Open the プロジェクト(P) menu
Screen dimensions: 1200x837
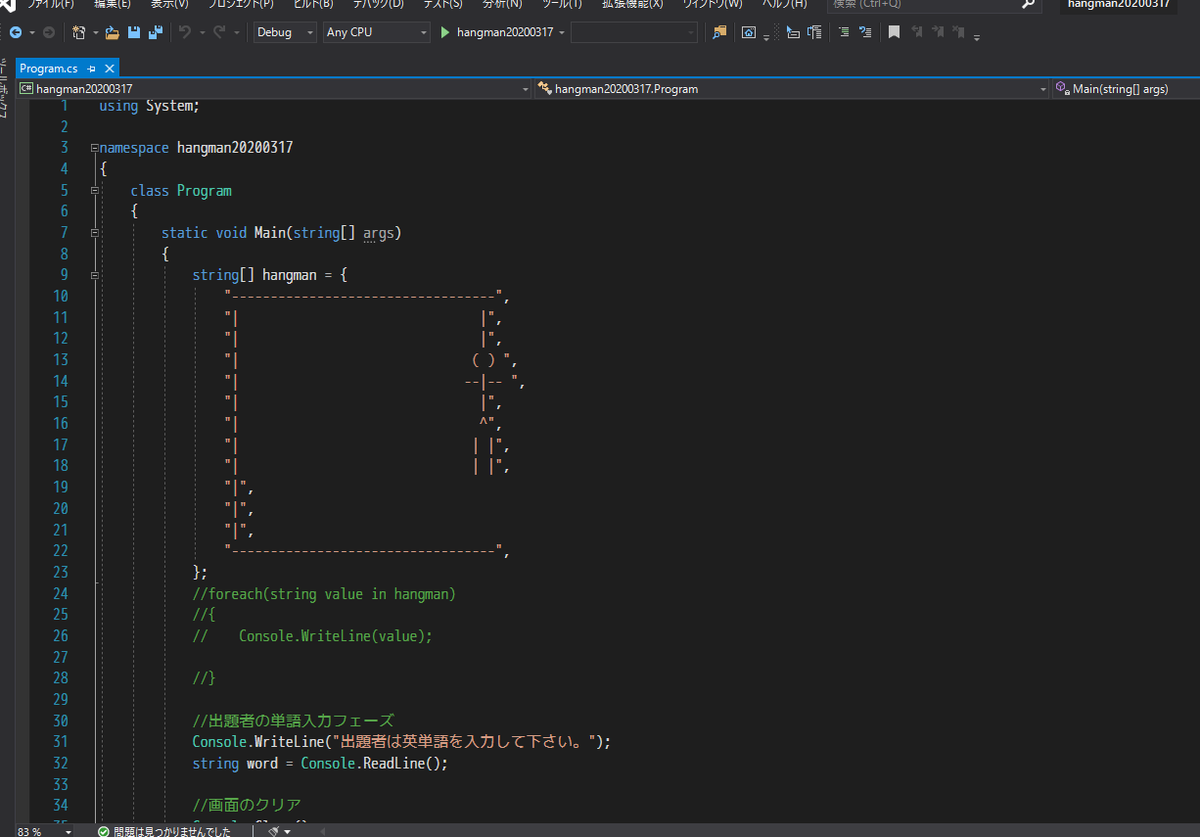(x=240, y=4)
